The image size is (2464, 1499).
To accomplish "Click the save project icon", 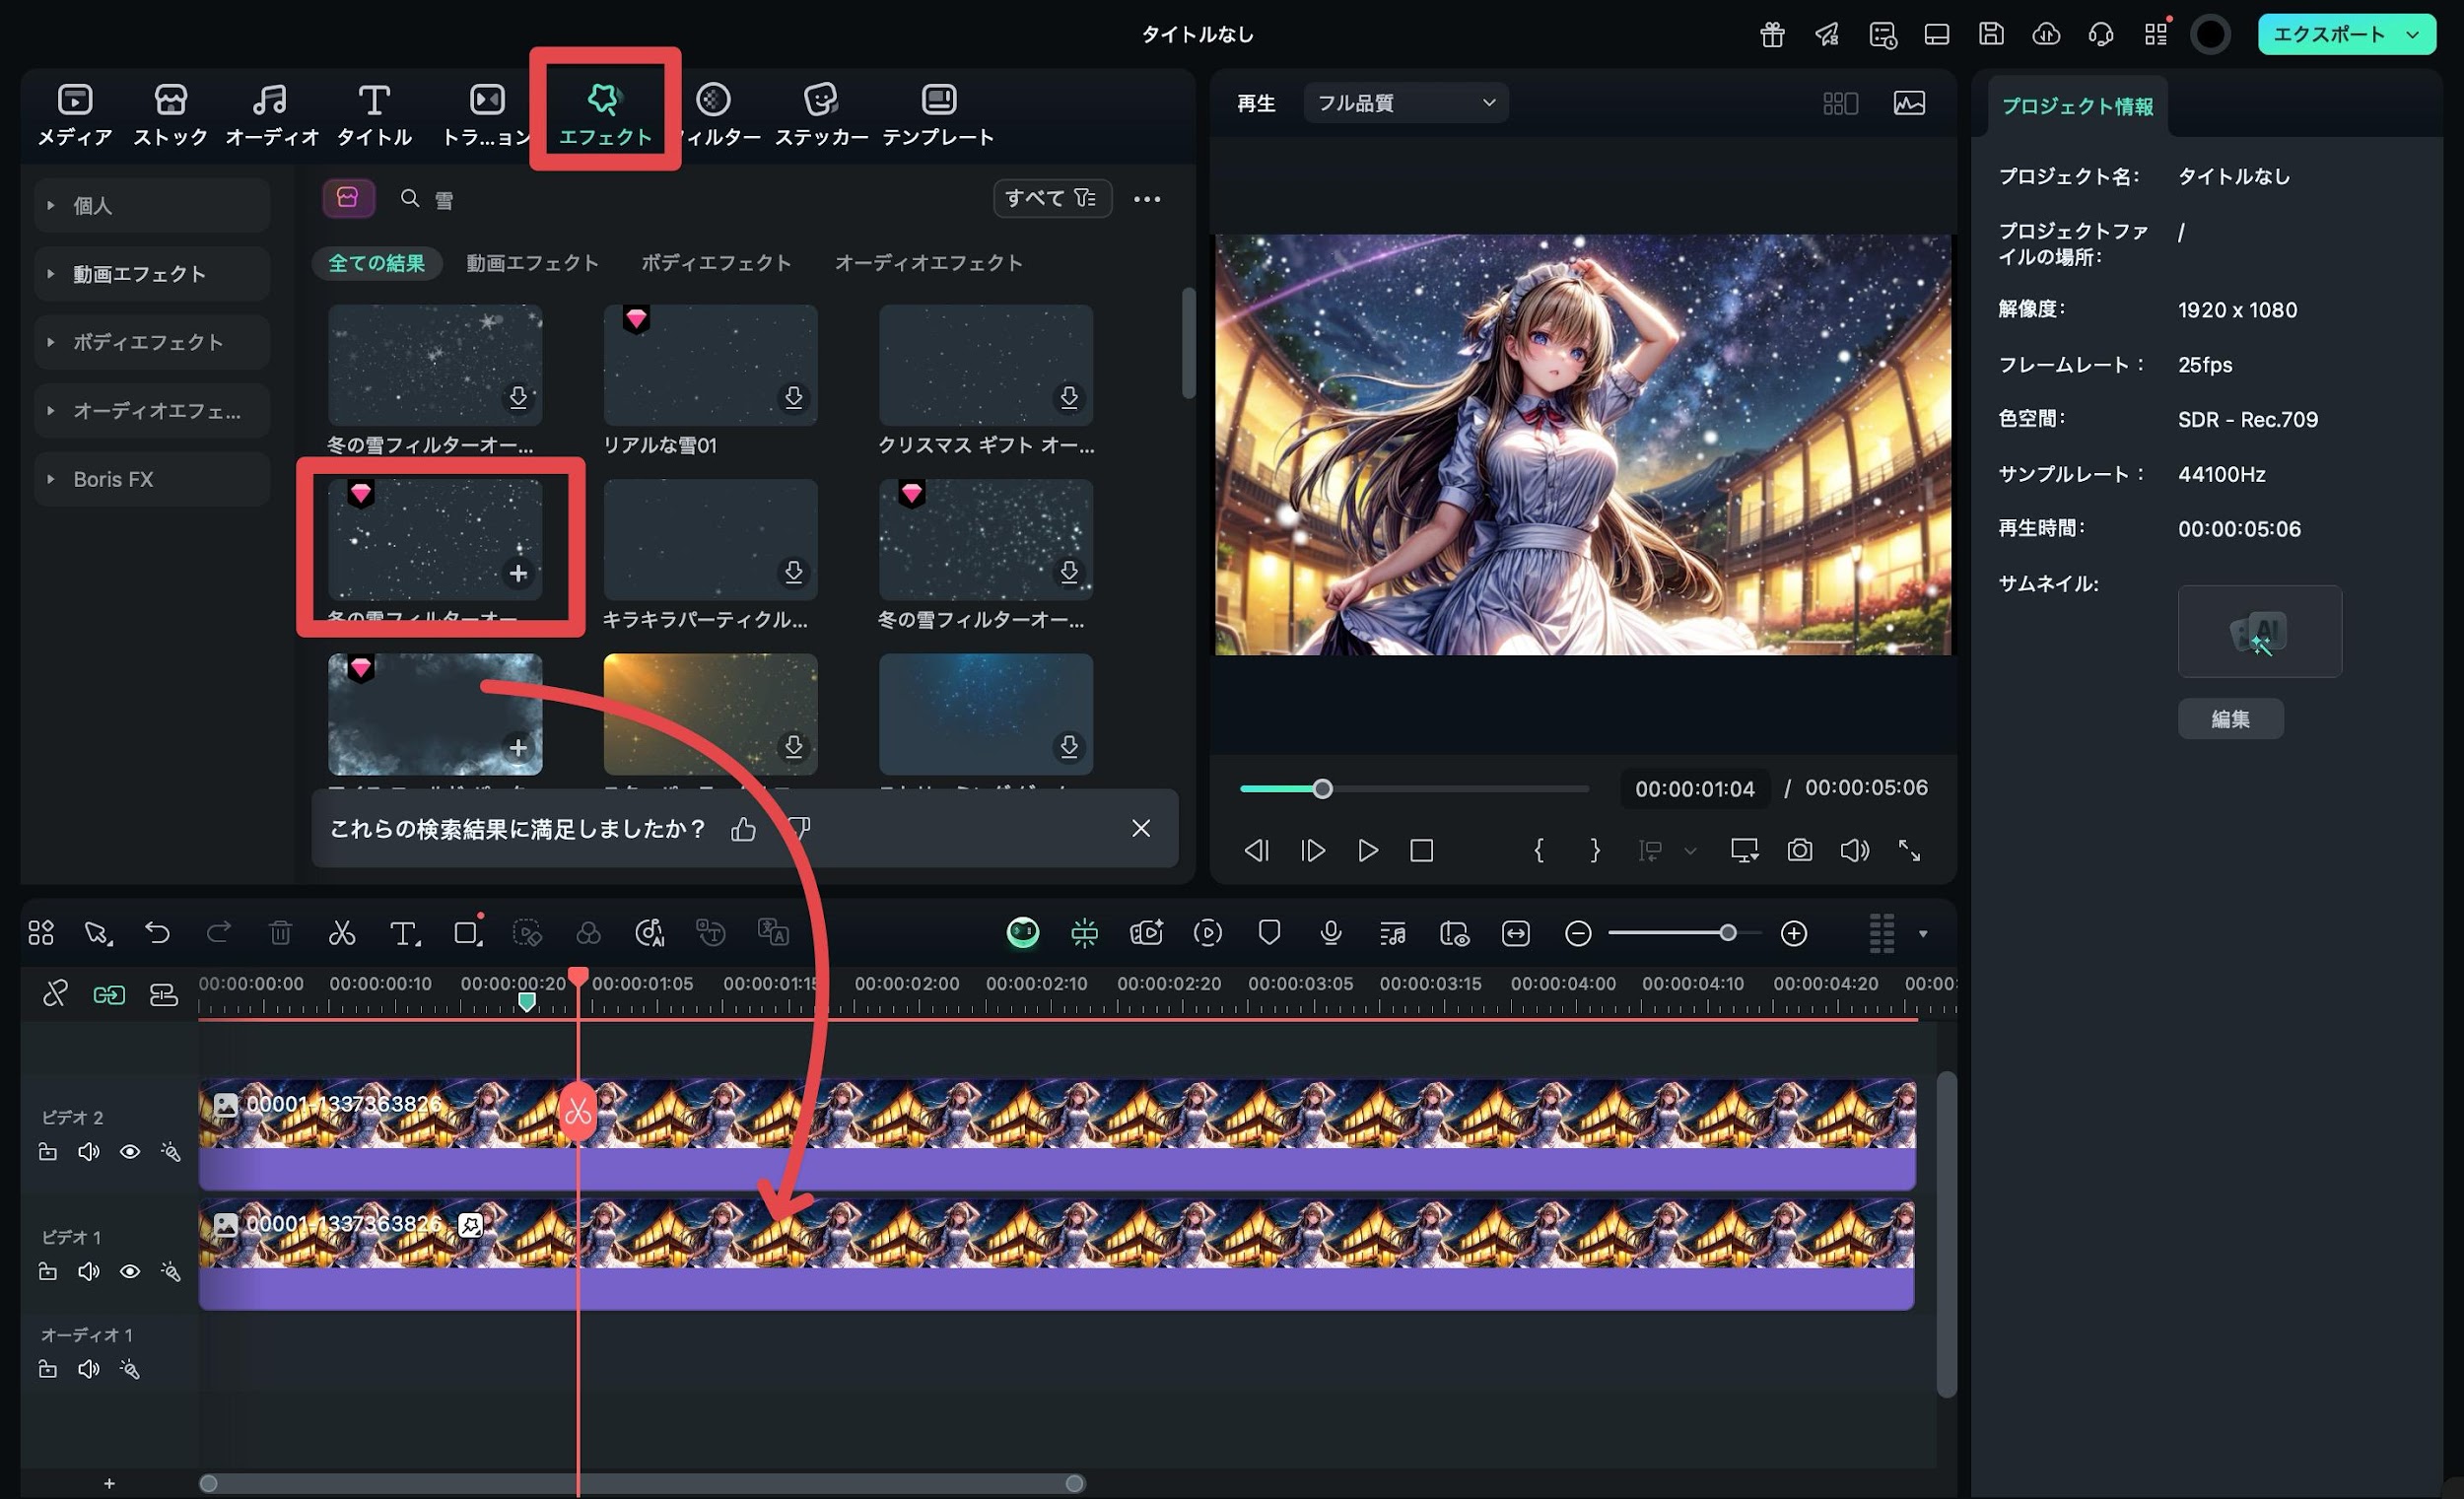I will (x=1991, y=35).
